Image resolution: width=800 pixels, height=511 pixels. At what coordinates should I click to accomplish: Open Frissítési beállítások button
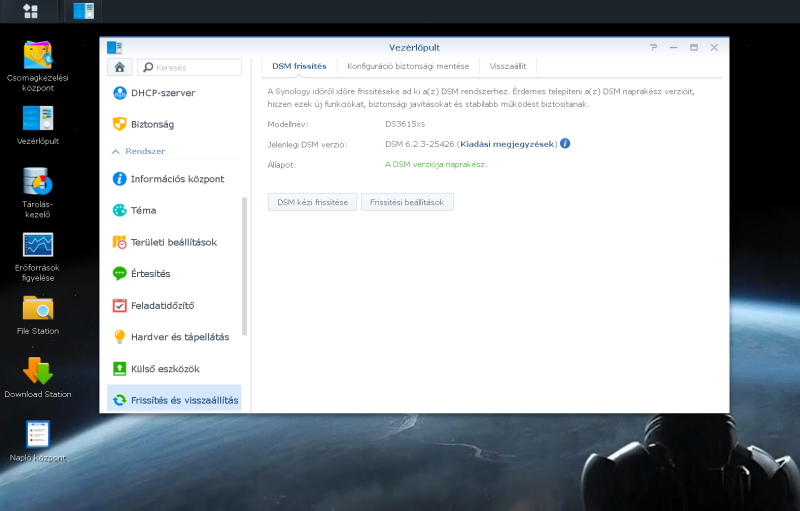[407, 202]
